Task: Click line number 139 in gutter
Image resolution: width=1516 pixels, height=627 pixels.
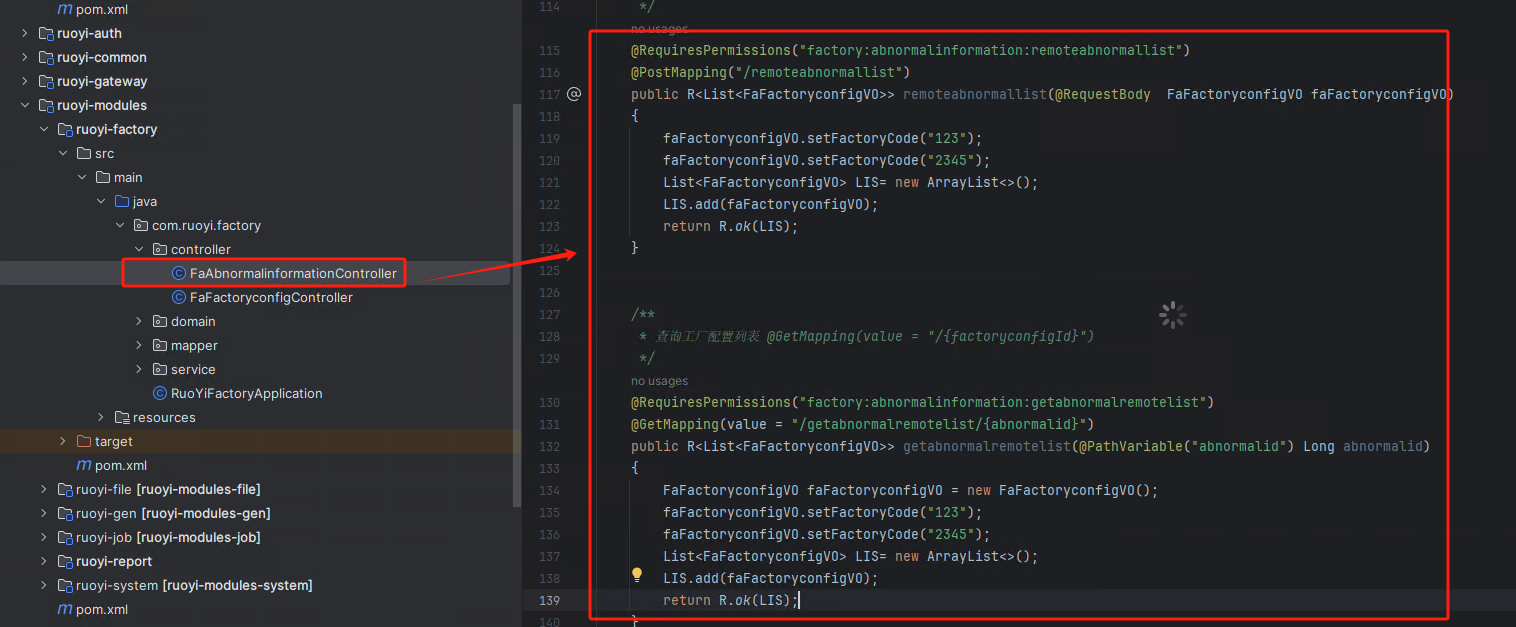Action: [549, 600]
